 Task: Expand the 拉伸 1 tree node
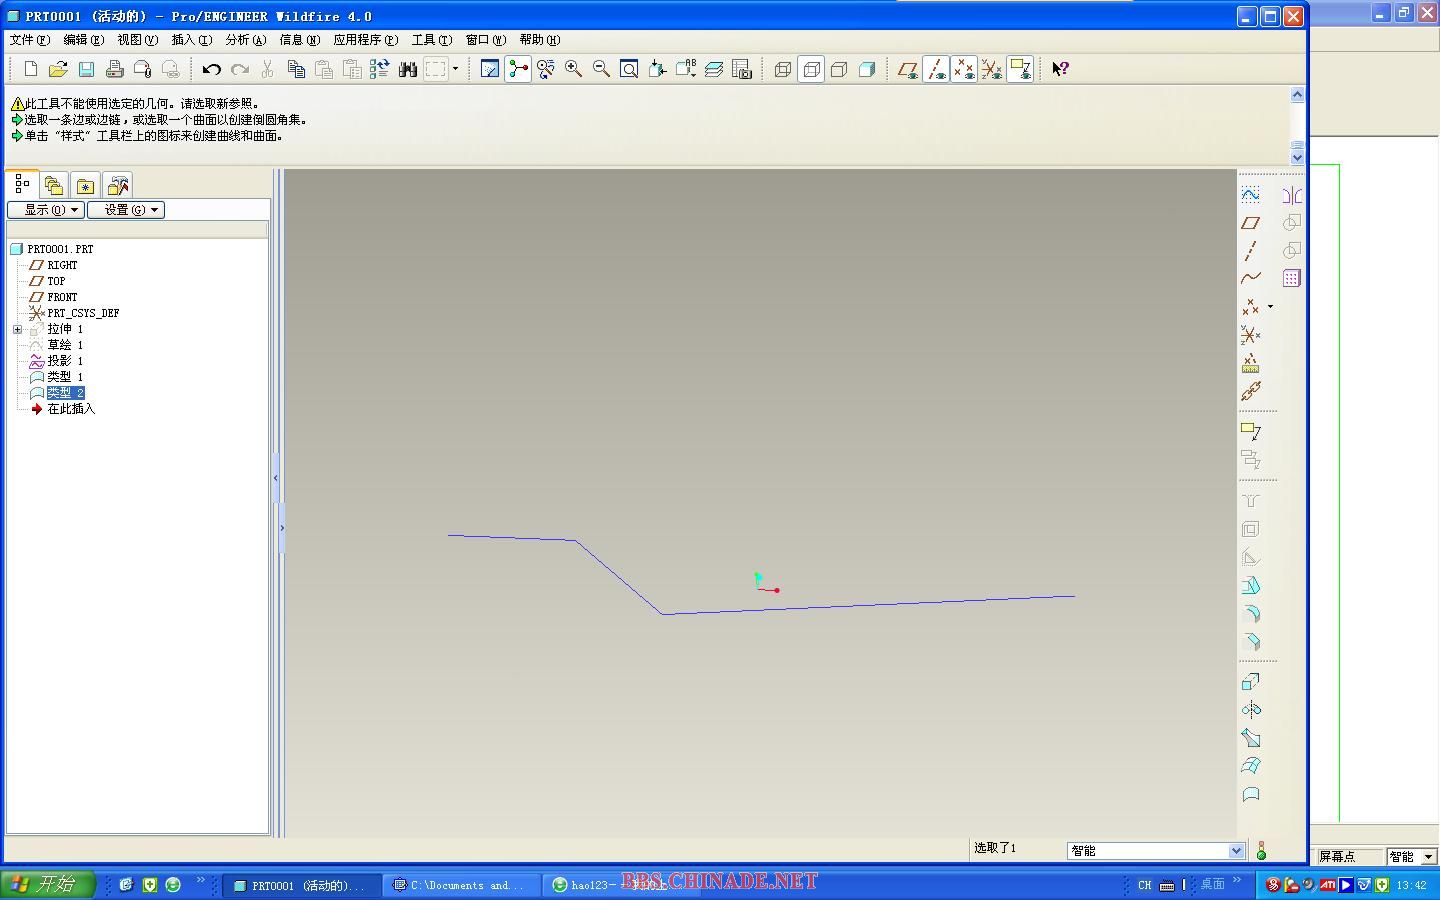[17, 329]
